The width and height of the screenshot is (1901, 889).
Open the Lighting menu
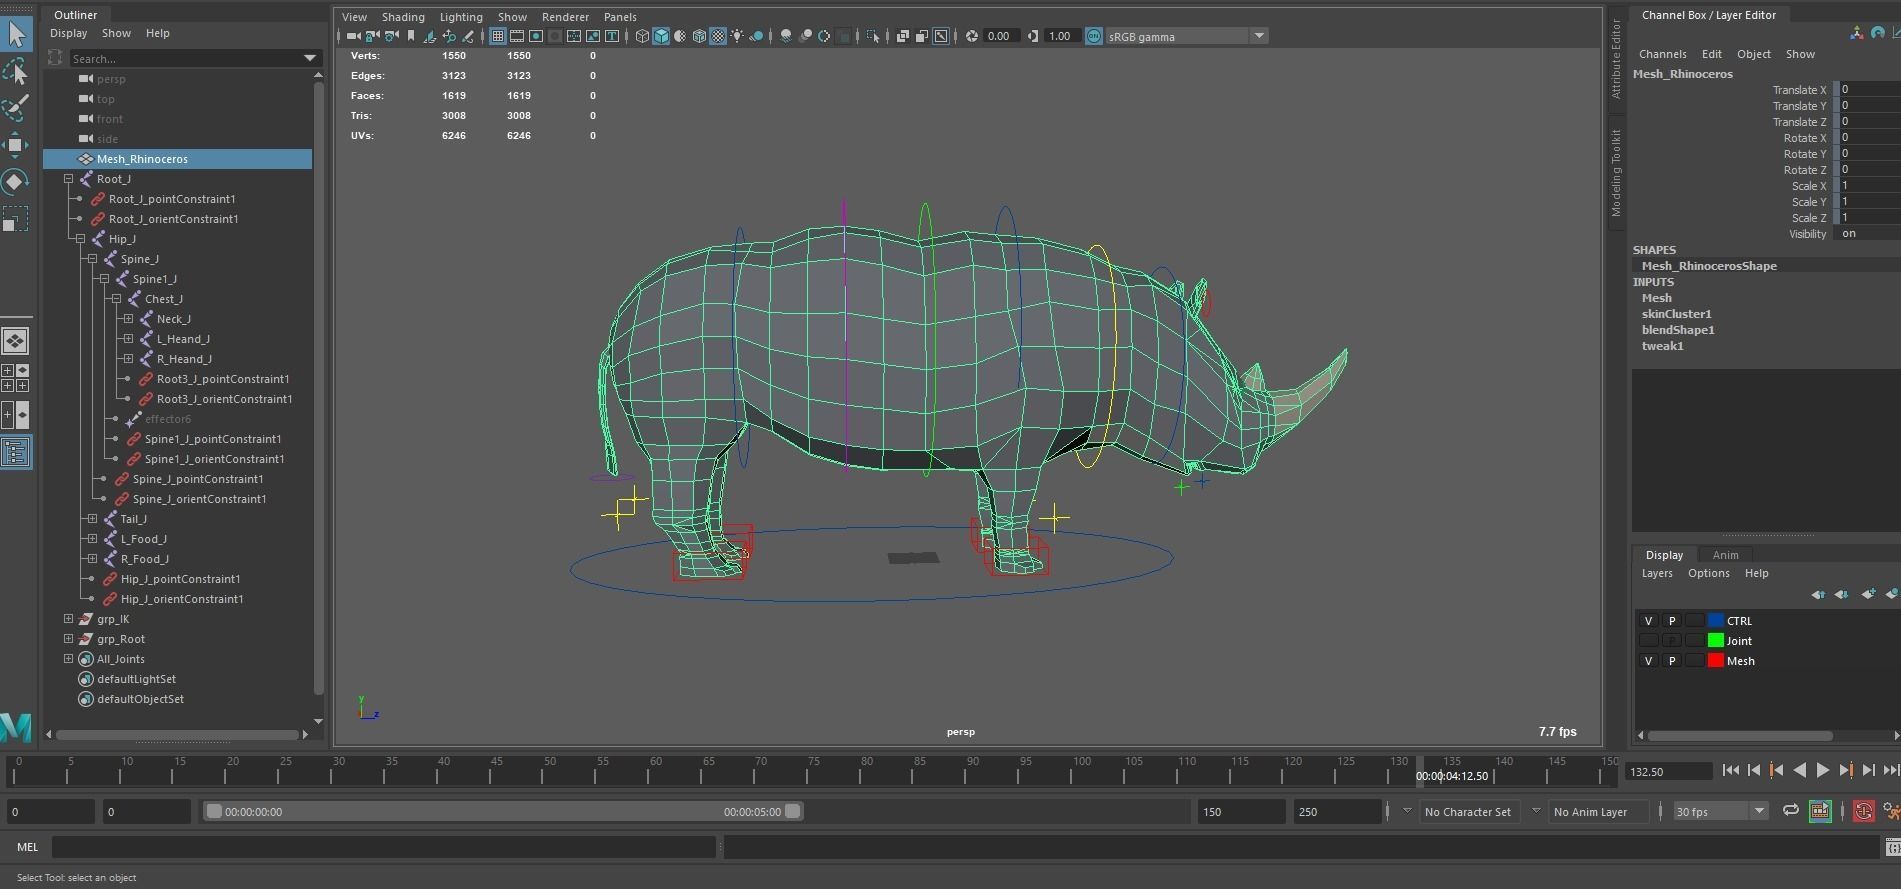pyautogui.click(x=461, y=17)
